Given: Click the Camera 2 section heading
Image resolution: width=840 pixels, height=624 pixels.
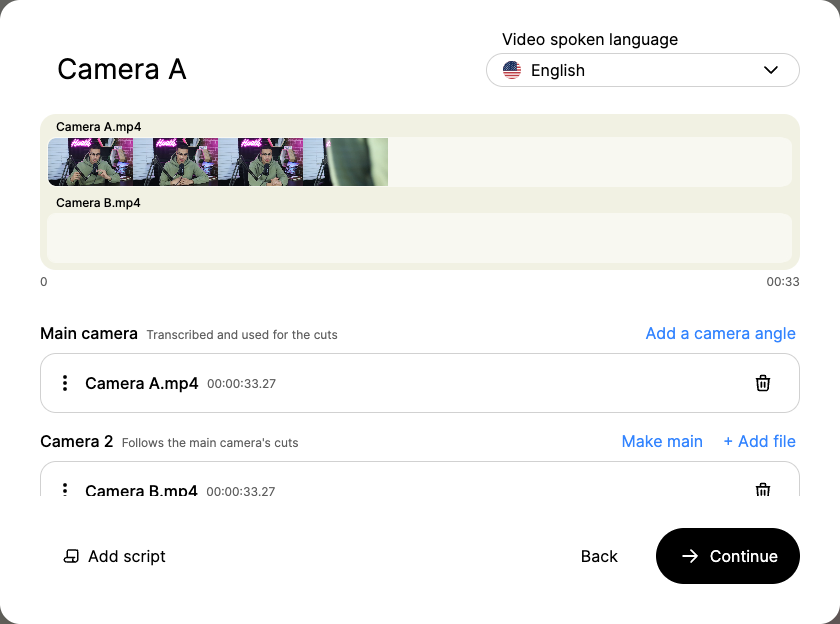Looking at the screenshot, I should tap(77, 441).
